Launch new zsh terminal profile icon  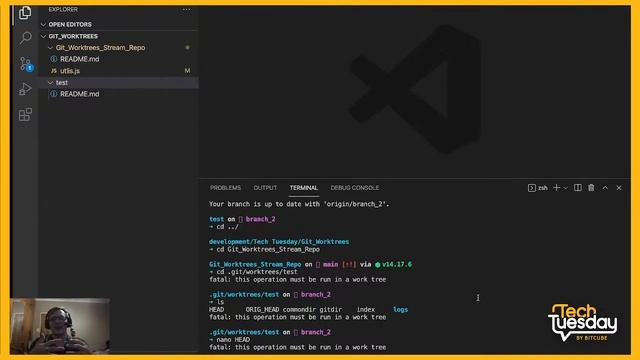tap(531, 188)
